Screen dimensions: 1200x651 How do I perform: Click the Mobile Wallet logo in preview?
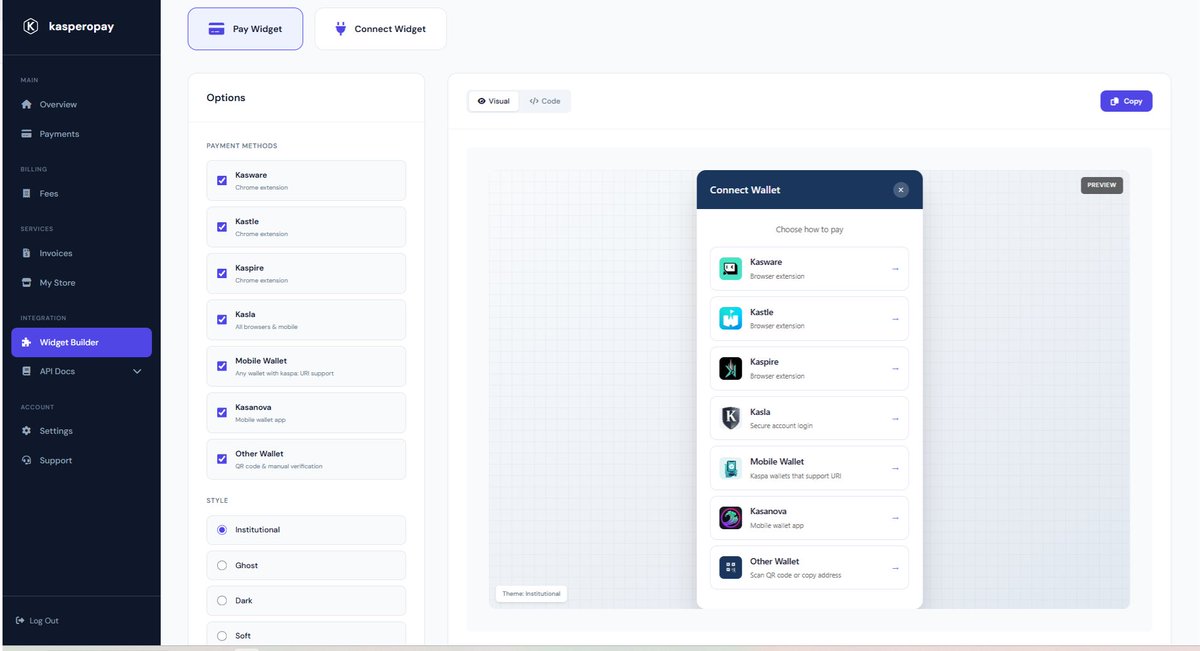point(730,468)
